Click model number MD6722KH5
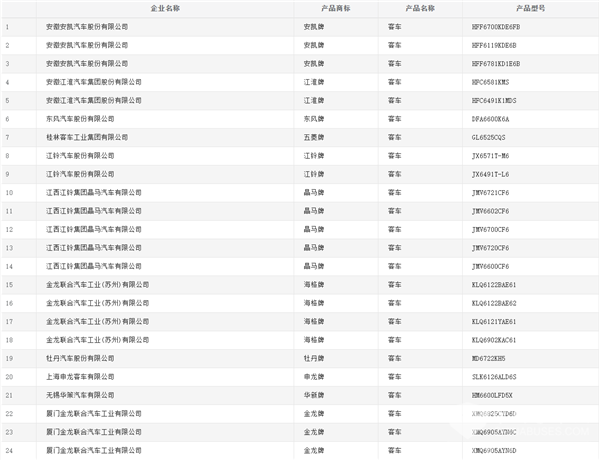The image size is (600, 460). pos(489,357)
